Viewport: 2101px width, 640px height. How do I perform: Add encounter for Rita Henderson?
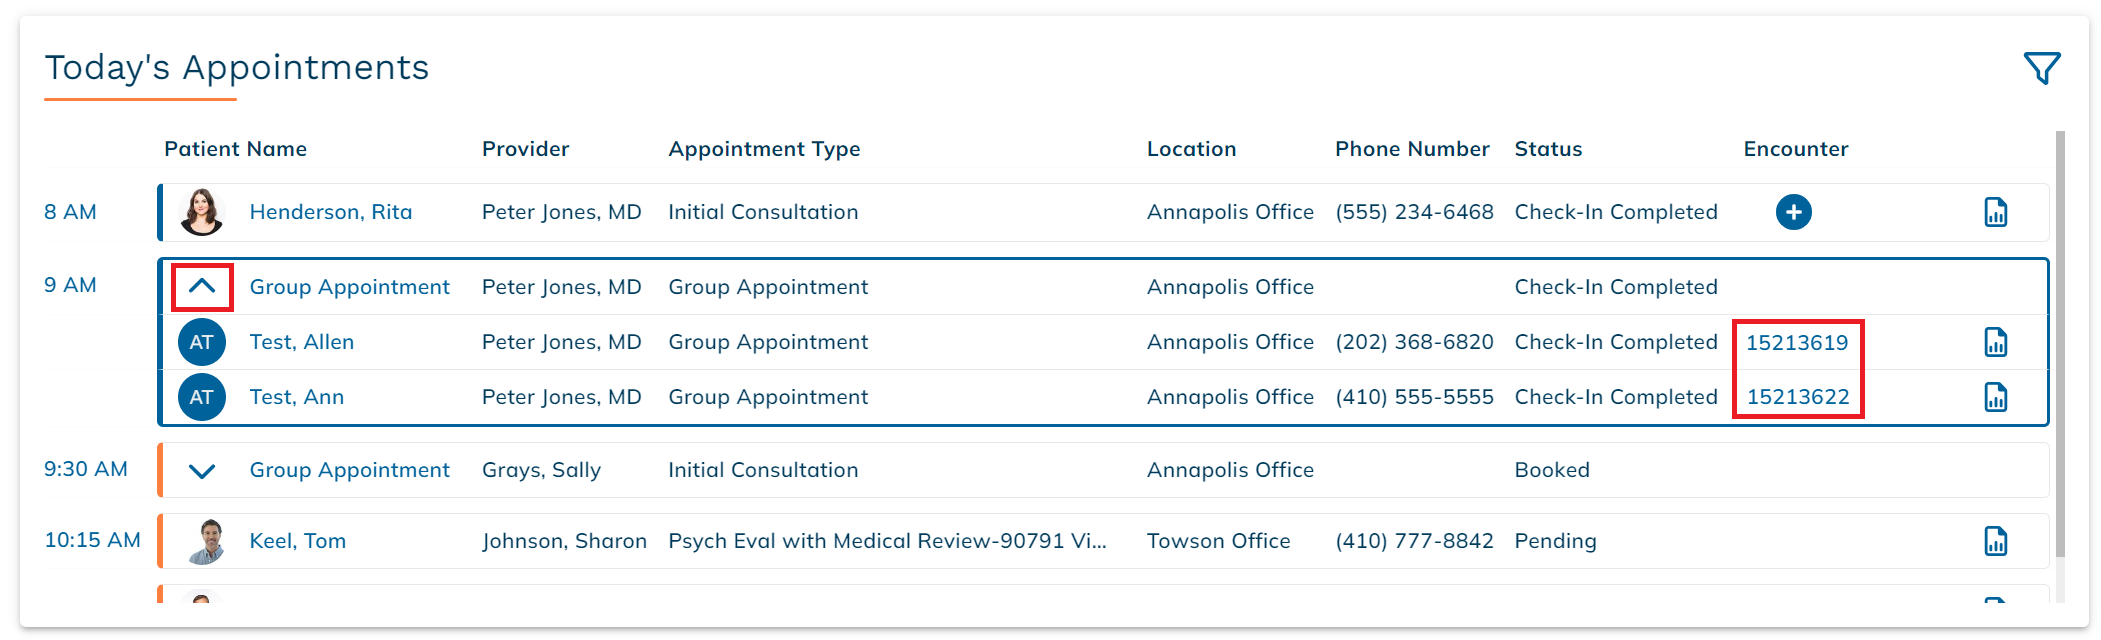1793,212
